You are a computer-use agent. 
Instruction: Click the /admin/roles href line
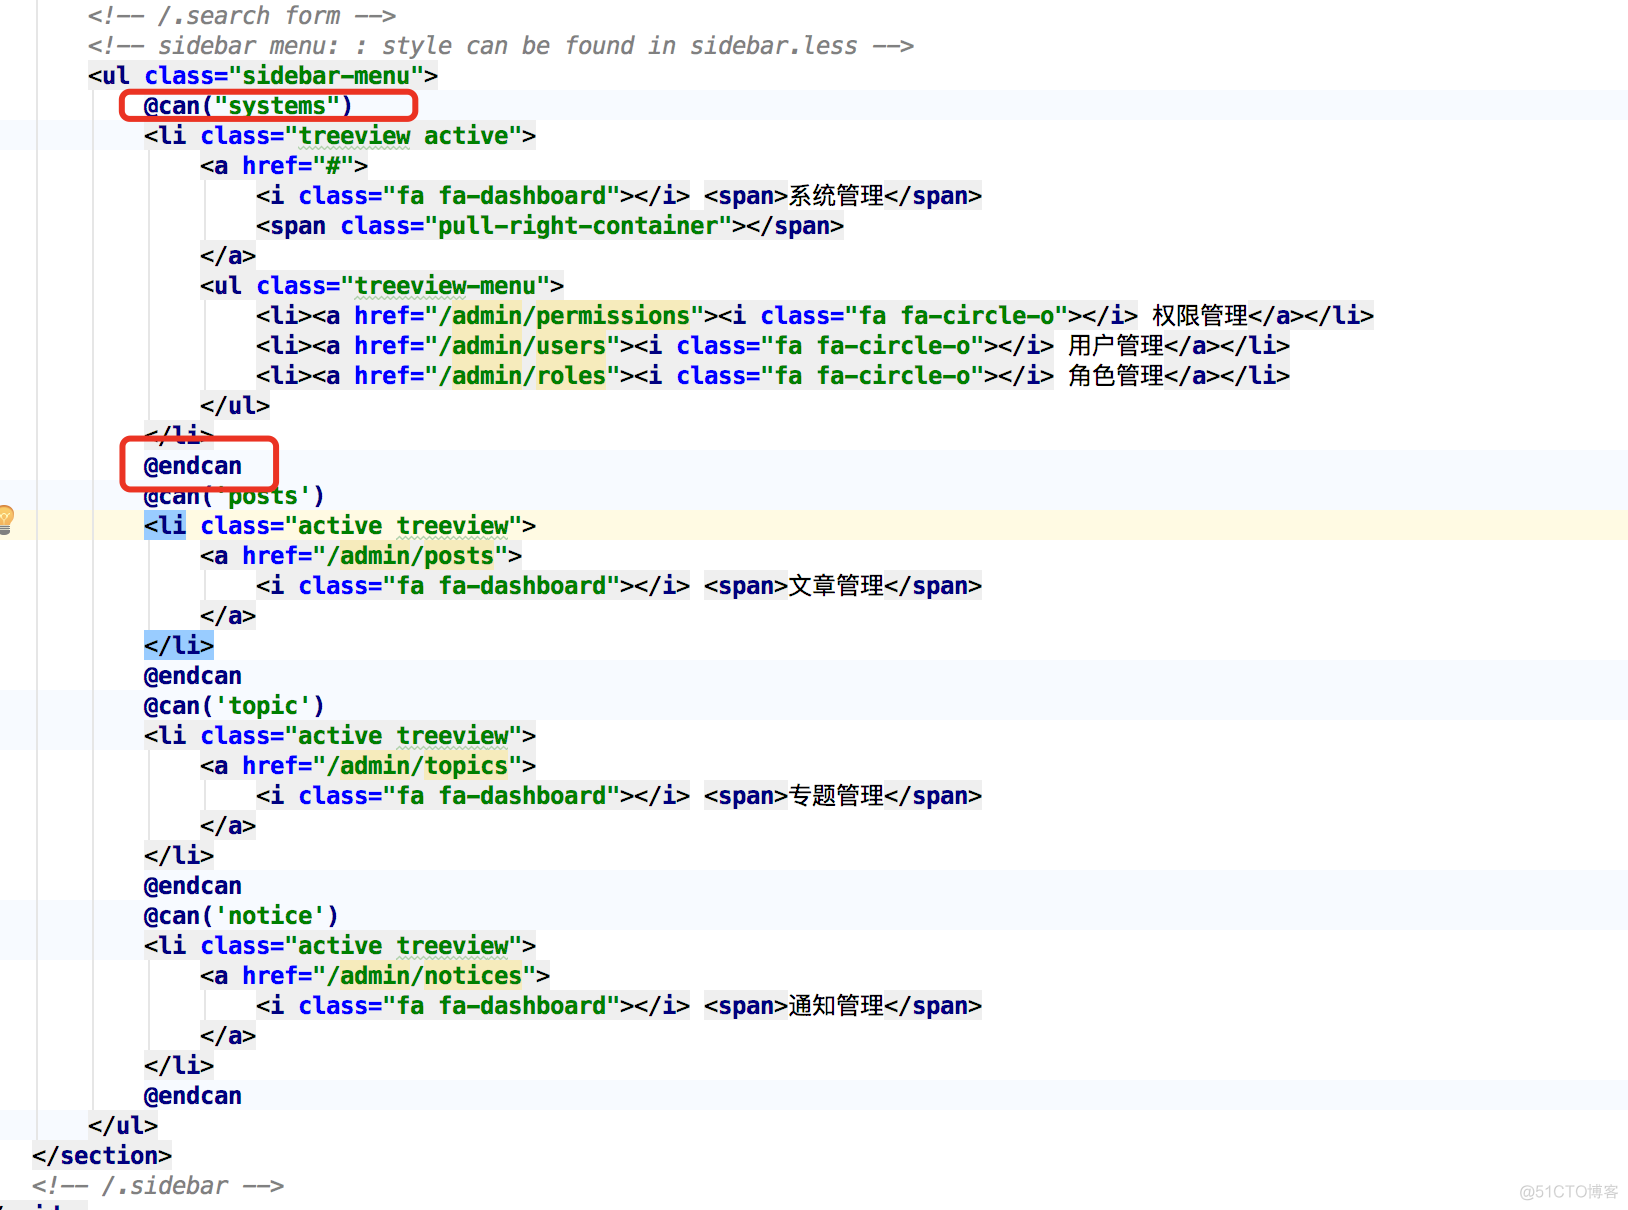tap(773, 376)
